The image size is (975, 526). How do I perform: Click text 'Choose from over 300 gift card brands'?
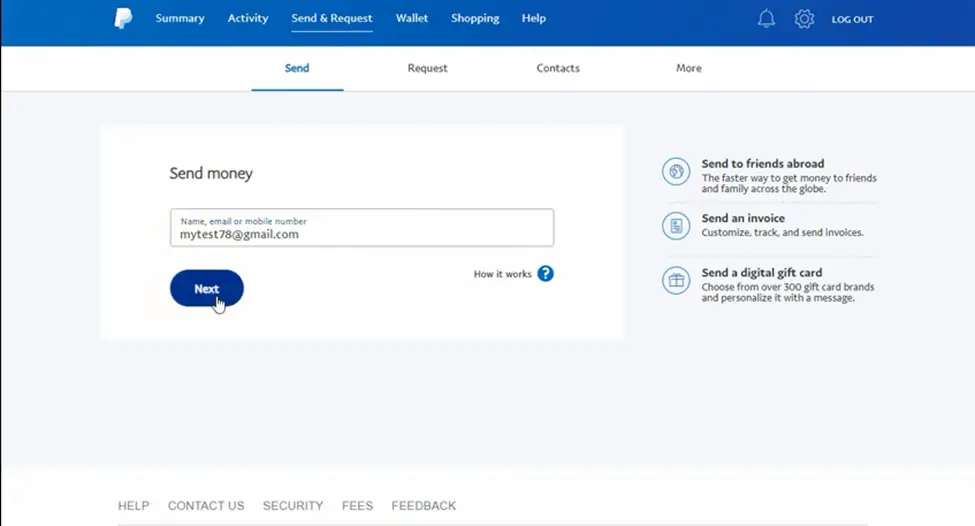(788, 287)
